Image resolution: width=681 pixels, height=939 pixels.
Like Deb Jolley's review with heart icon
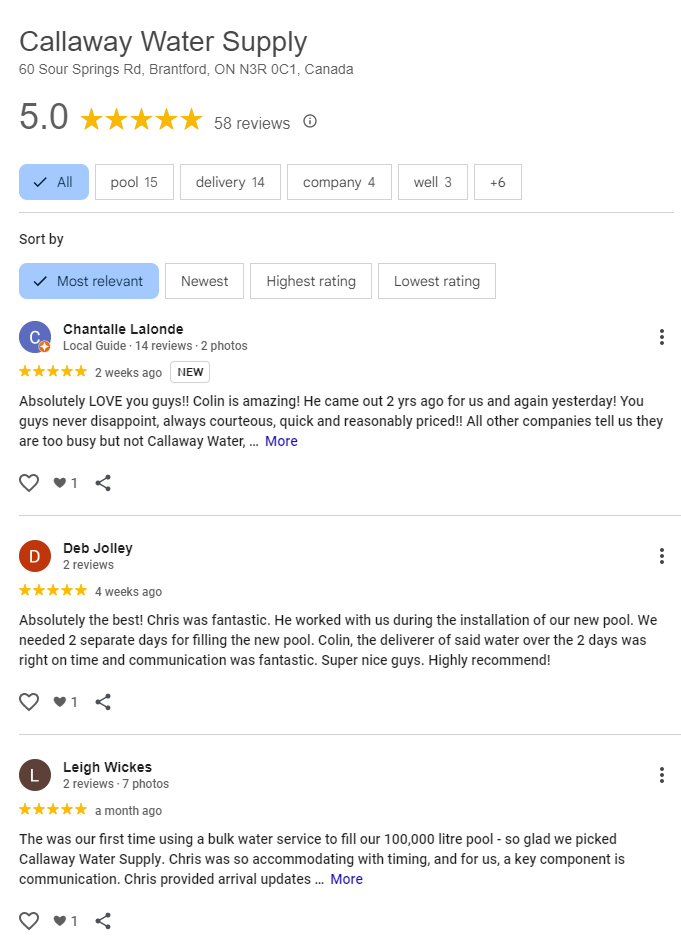(29, 702)
